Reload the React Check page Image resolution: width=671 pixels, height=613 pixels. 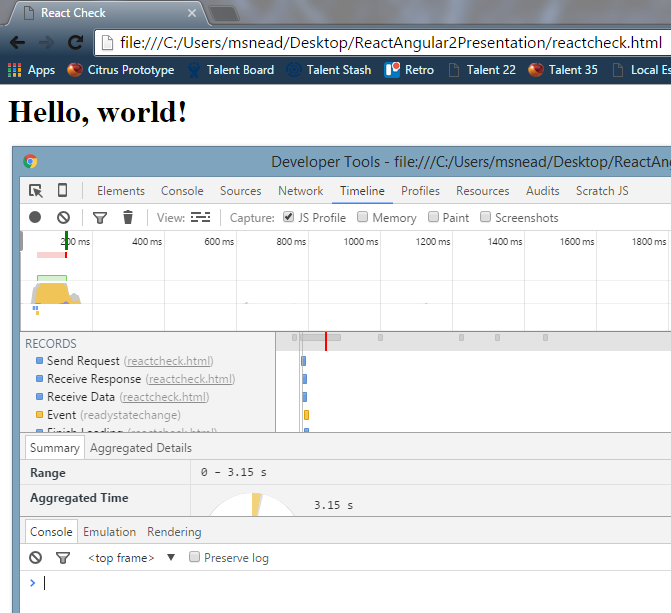coord(76,42)
